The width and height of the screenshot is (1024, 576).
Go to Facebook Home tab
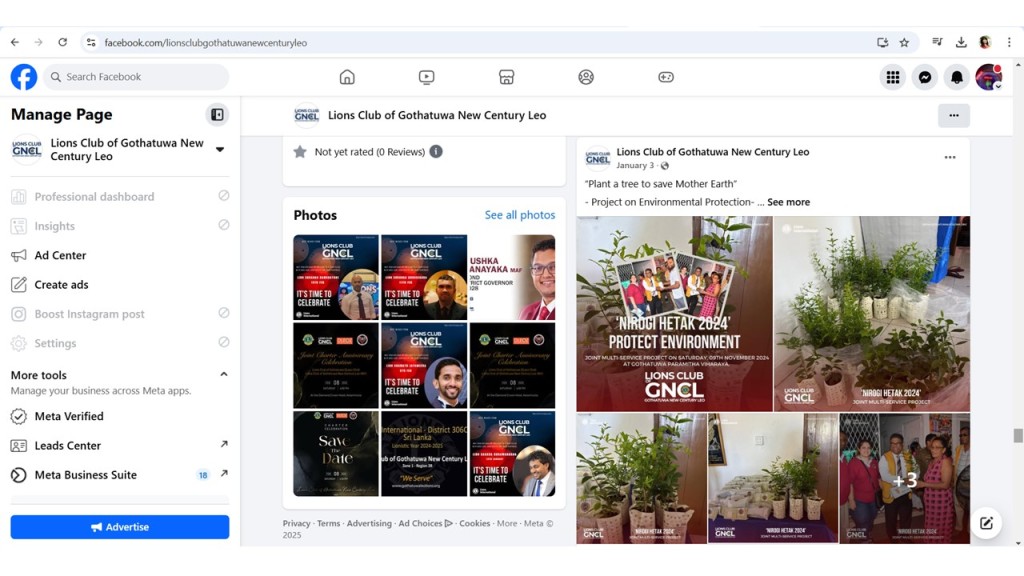(347, 77)
